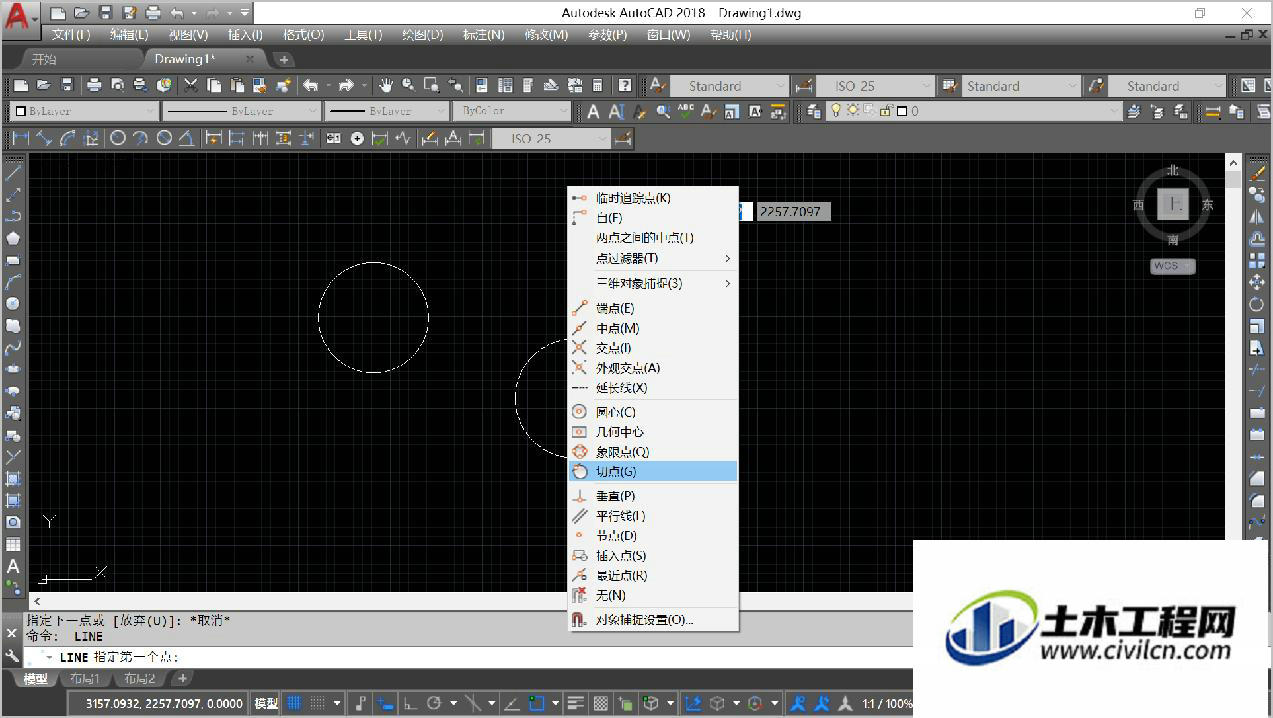Click the 2257.7097 dynamic input field
Screen dimensions: 1273x718
pos(794,211)
